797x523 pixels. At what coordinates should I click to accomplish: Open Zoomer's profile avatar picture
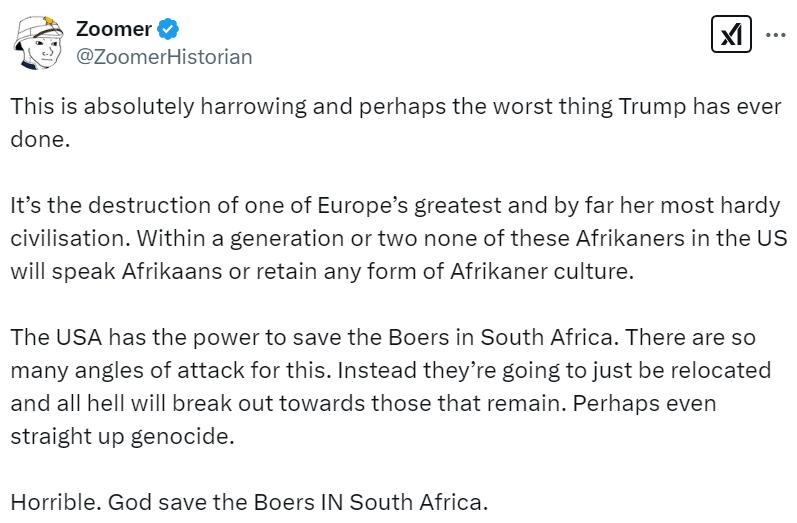click(x=38, y=42)
